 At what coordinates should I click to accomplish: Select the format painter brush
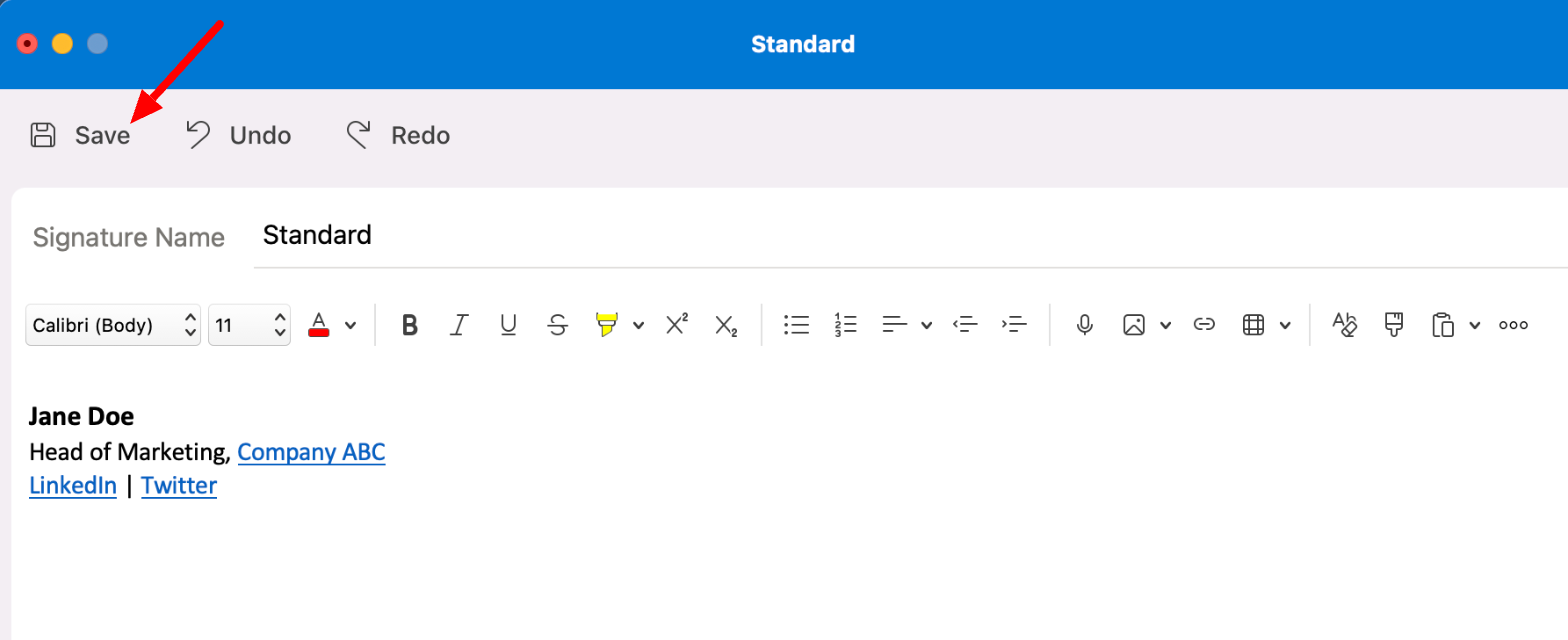(1394, 325)
